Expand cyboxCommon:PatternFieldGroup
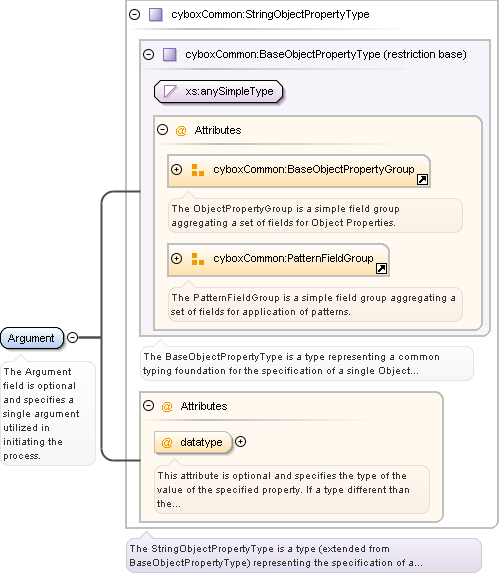 pos(177,258)
